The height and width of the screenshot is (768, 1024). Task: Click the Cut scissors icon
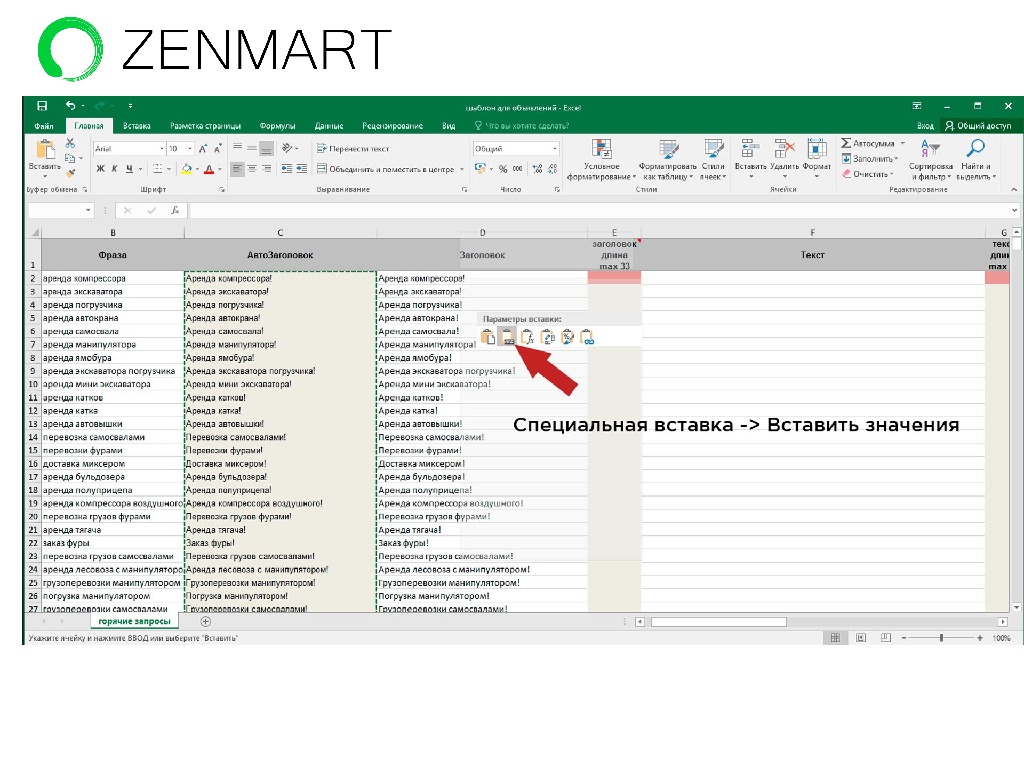click(70, 143)
